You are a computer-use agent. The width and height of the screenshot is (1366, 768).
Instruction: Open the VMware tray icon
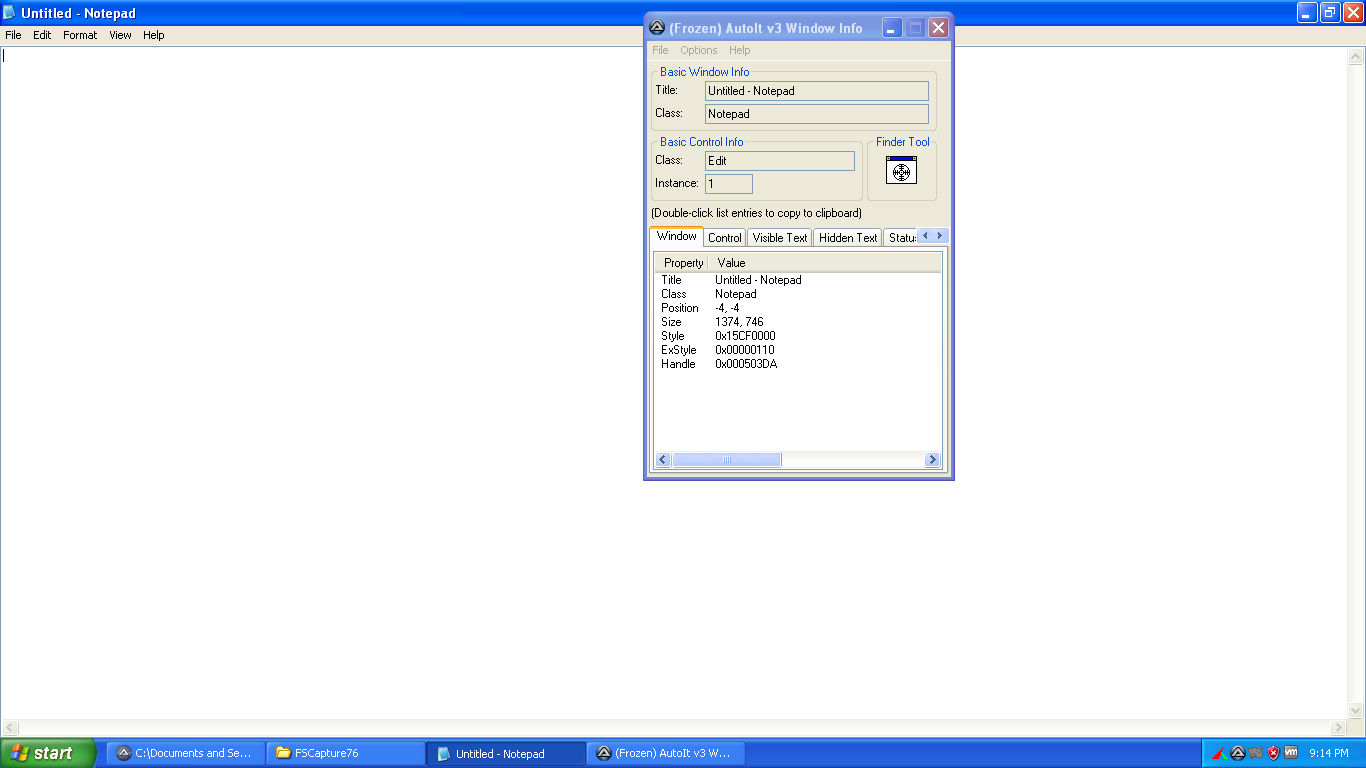point(1291,752)
